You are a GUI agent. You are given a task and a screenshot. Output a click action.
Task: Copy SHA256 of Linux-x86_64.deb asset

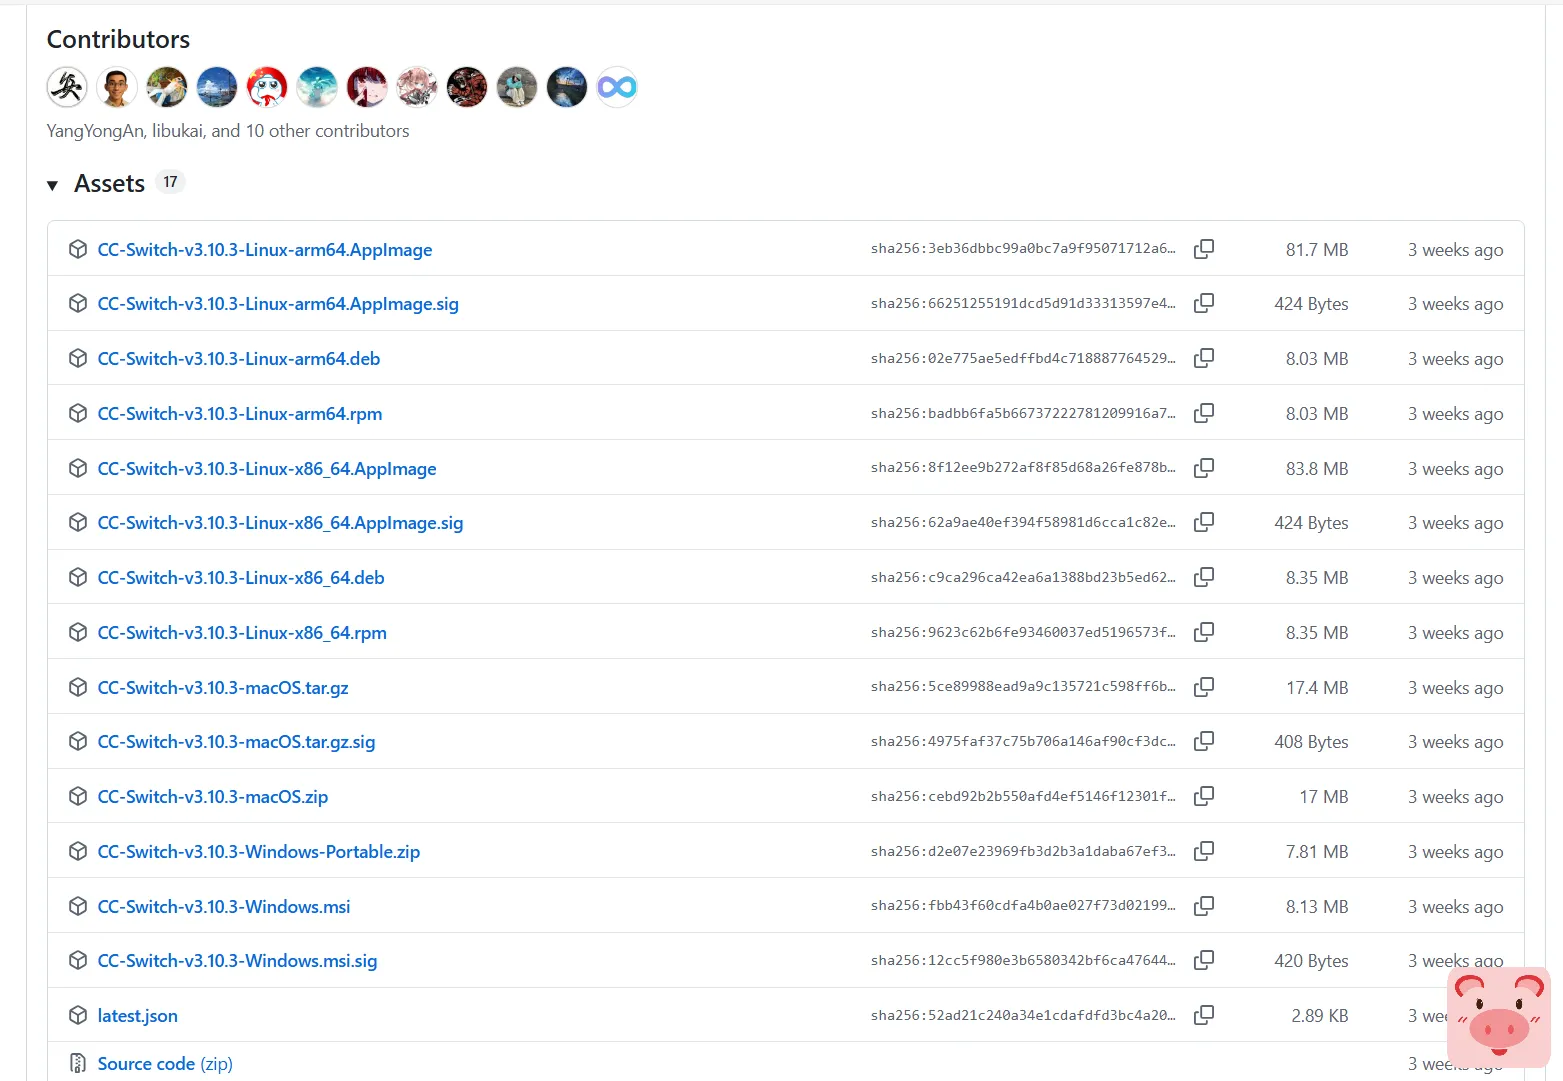(1204, 577)
